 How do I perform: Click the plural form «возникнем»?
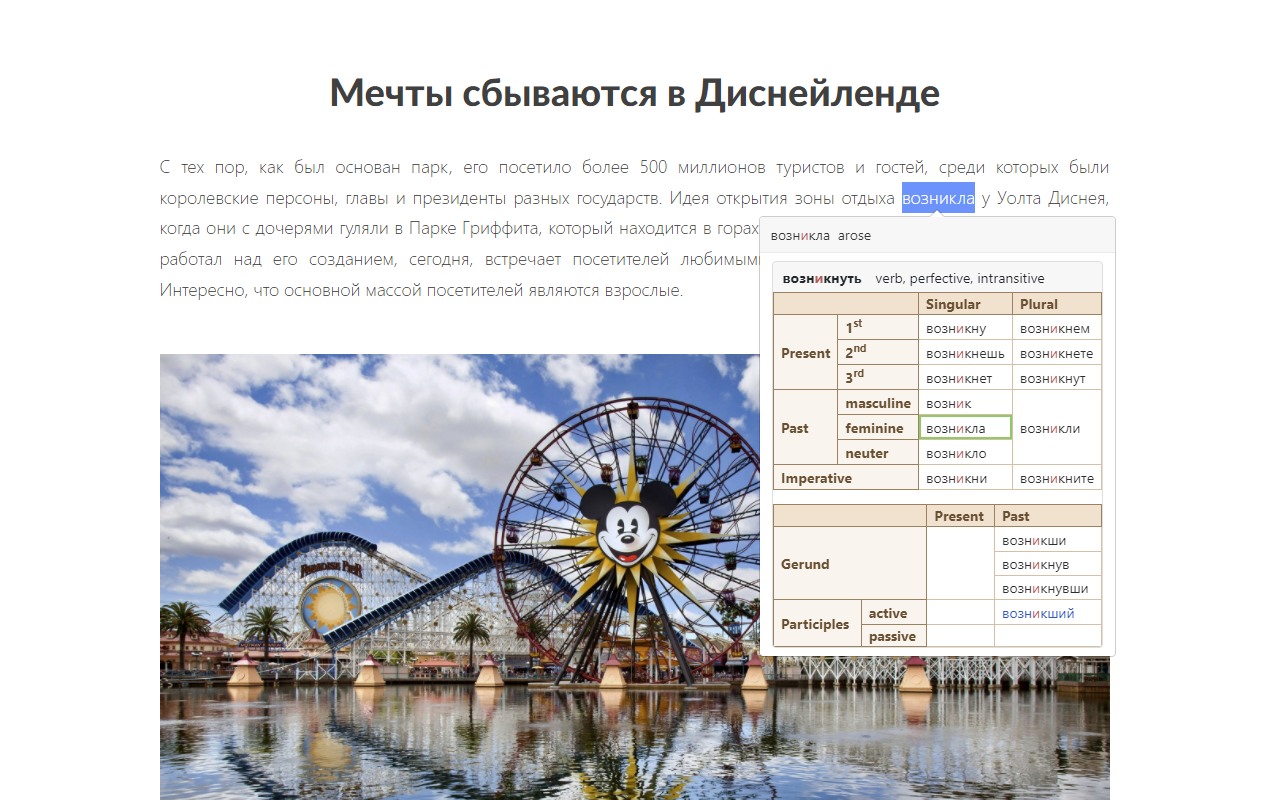(1055, 327)
